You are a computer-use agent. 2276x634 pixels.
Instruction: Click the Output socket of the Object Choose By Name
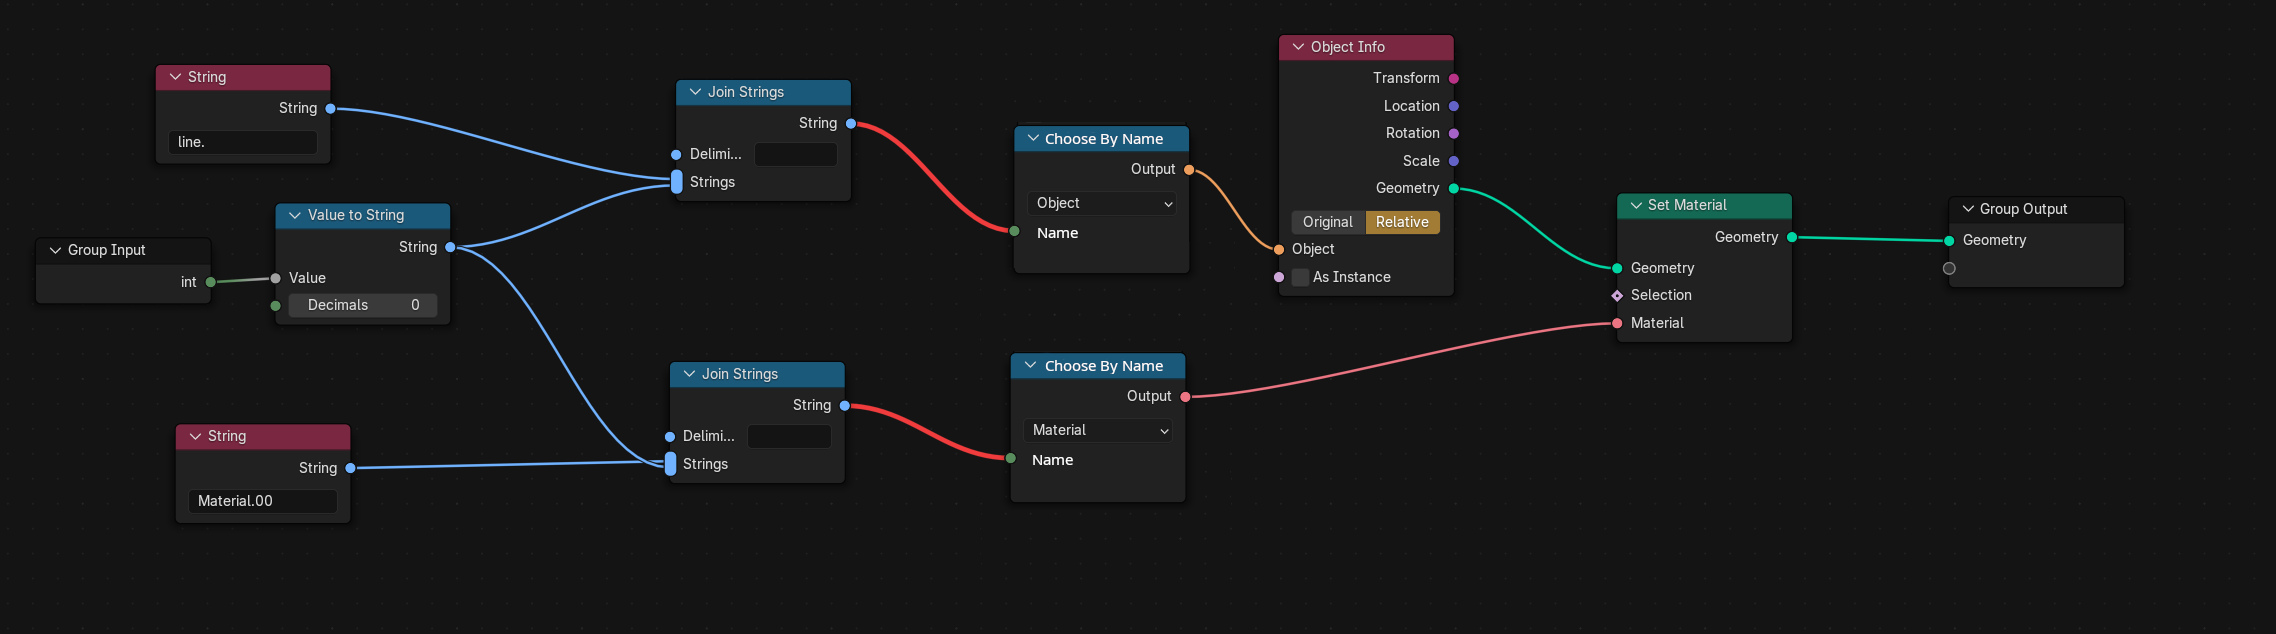pyautogui.click(x=1189, y=169)
